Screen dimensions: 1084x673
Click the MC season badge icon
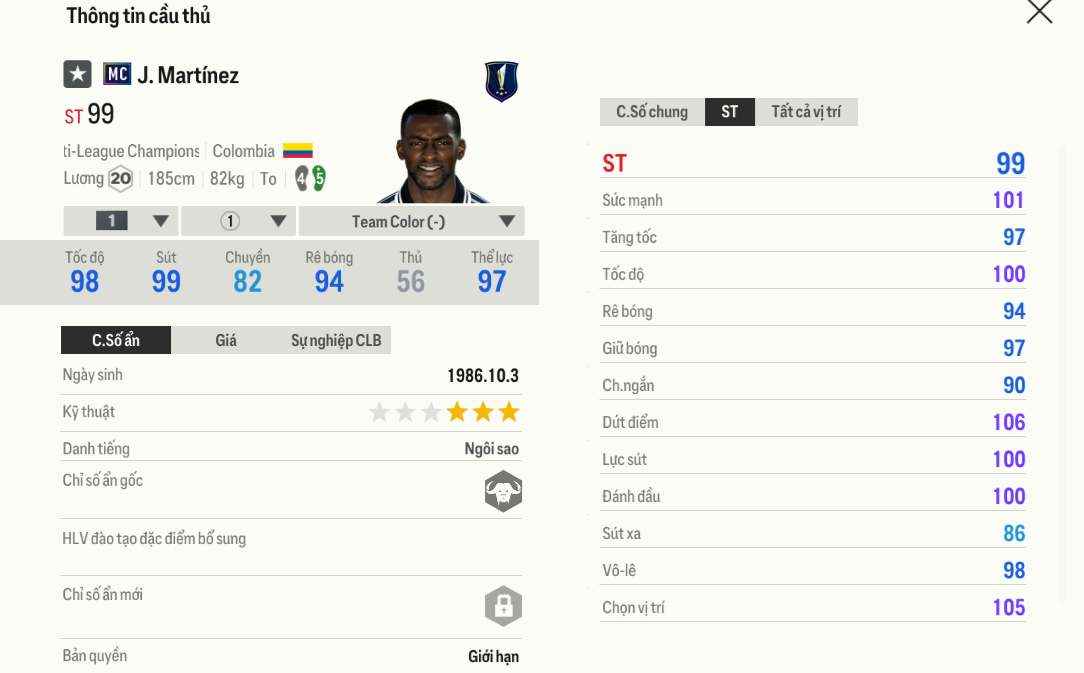point(117,74)
